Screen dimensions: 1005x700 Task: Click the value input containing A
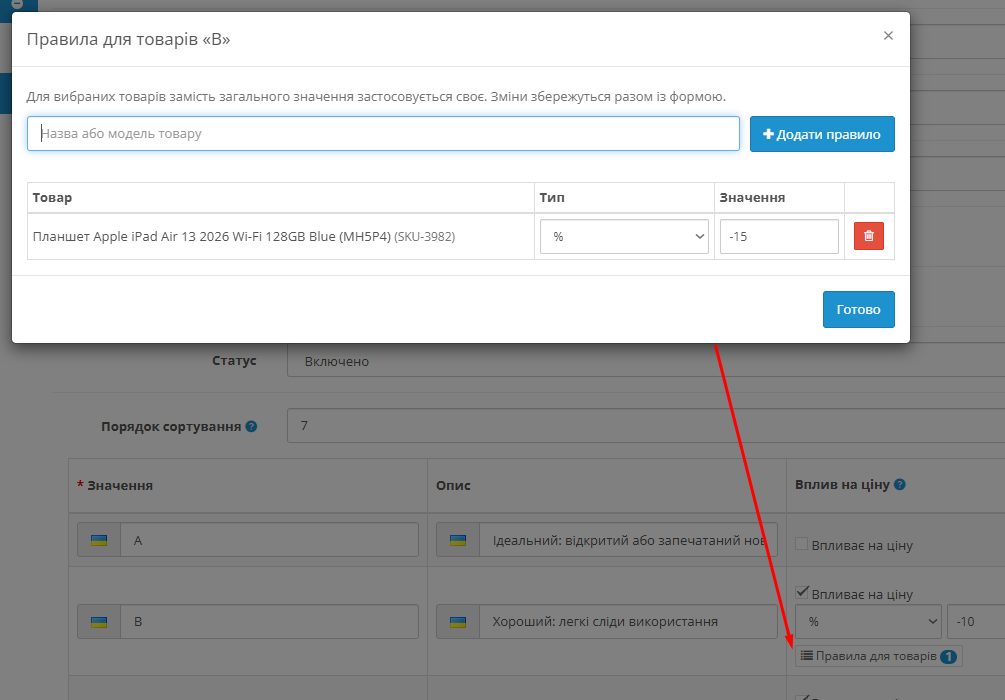[x=269, y=540]
